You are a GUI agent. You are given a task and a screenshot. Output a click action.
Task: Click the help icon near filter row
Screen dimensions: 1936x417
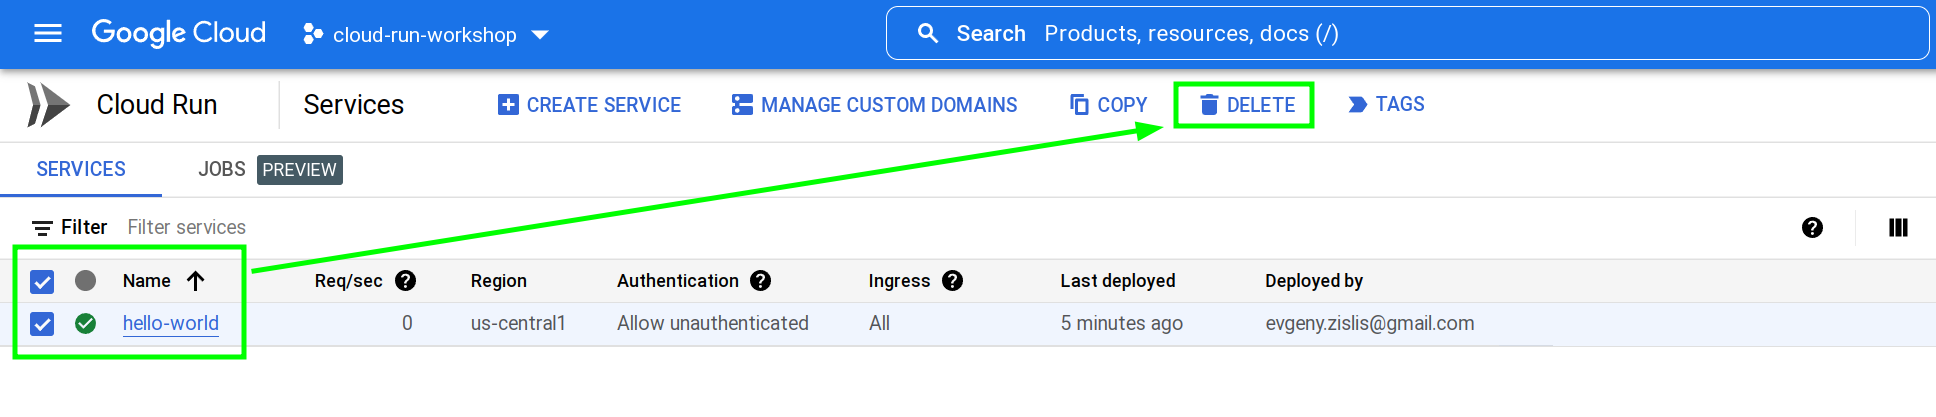[1811, 228]
